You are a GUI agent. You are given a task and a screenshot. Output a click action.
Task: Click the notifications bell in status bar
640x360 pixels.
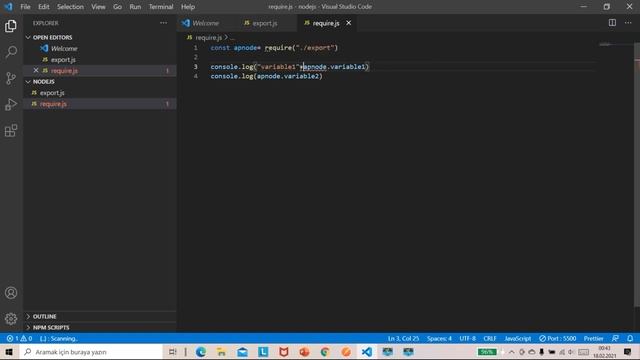pos(630,338)
